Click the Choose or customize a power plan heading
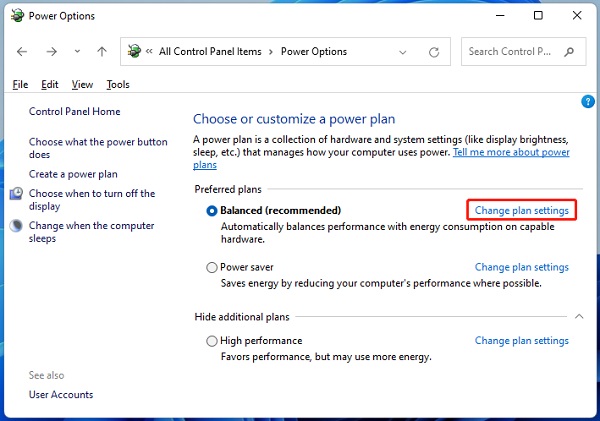Viewport: 600px width, 421px height. click(294, 119)
